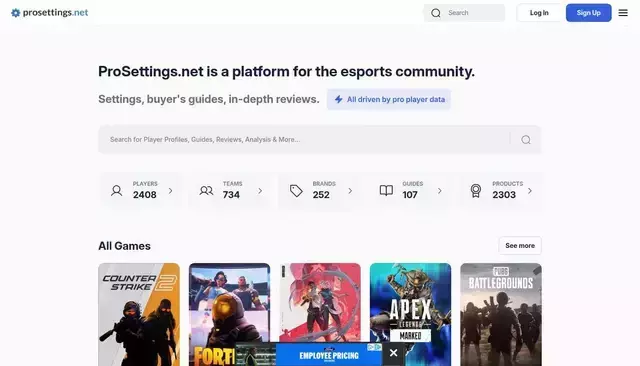The height and width of the screenshot is (366, 640).
Task: Click the Employee Pricing ad banner
Action: (x=308, y=354)
